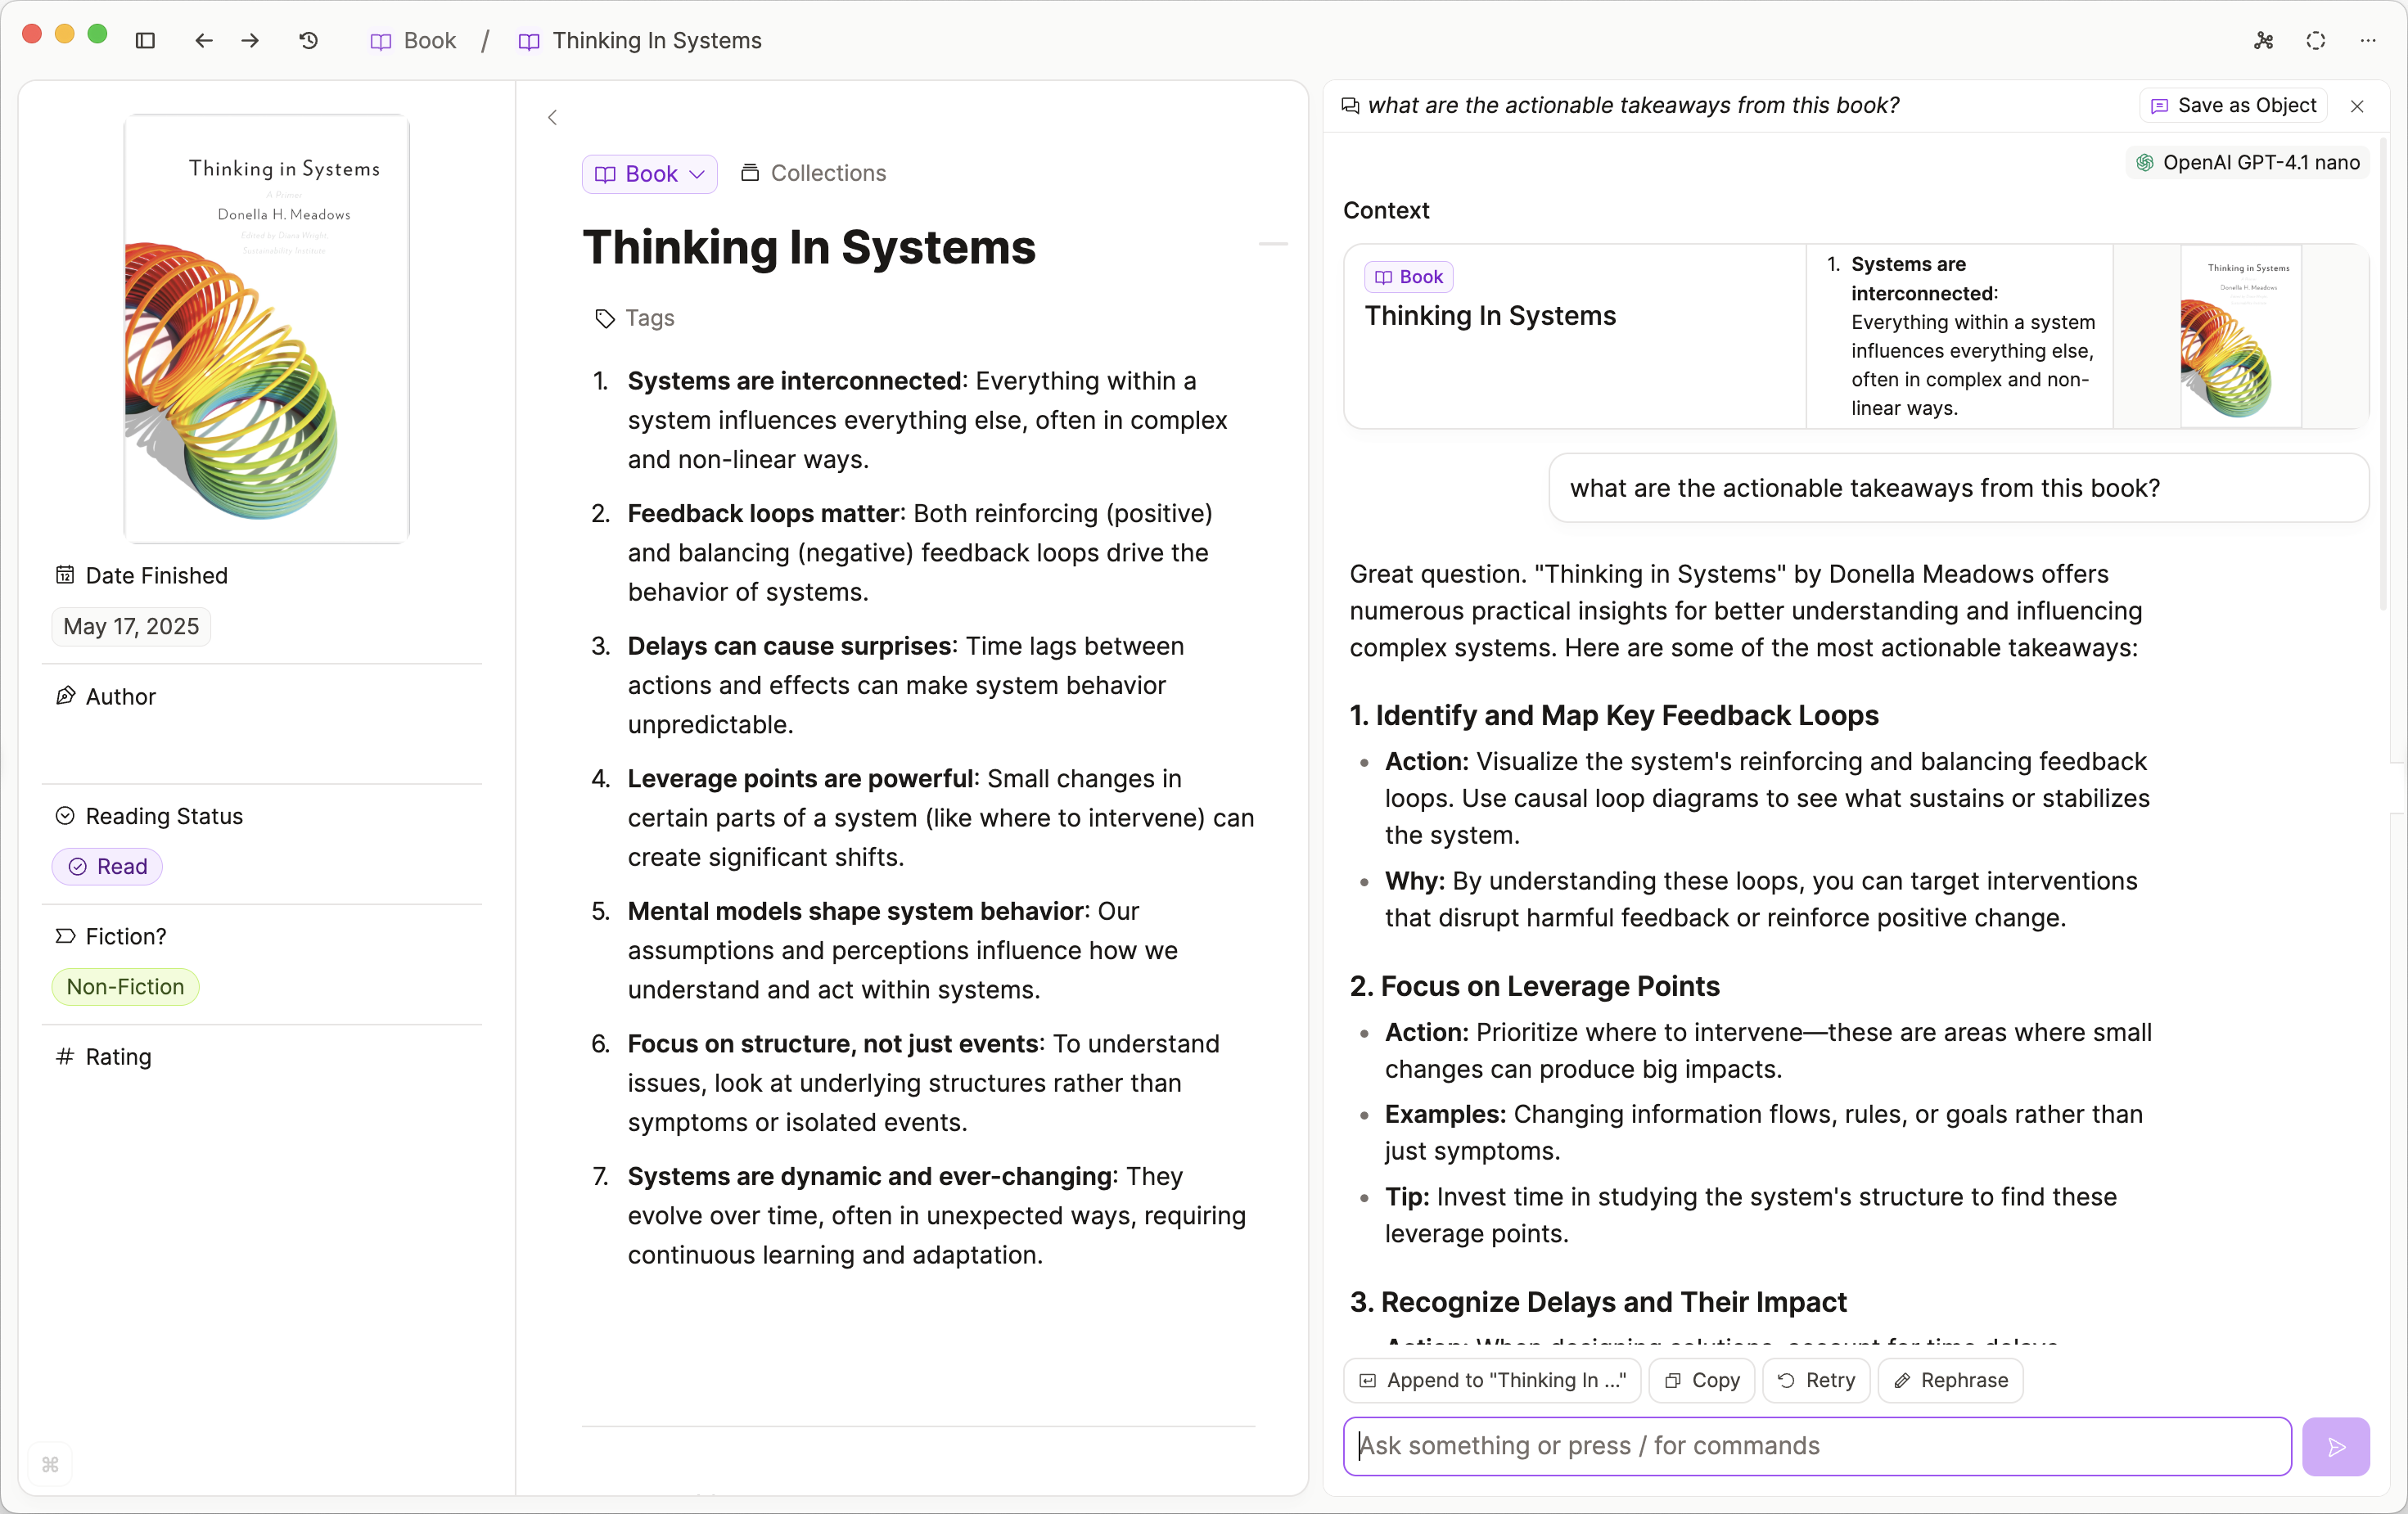Toggle the sidebar panel icon
The height and width of the screenshot is (1514, 2408).
point(145,41)
